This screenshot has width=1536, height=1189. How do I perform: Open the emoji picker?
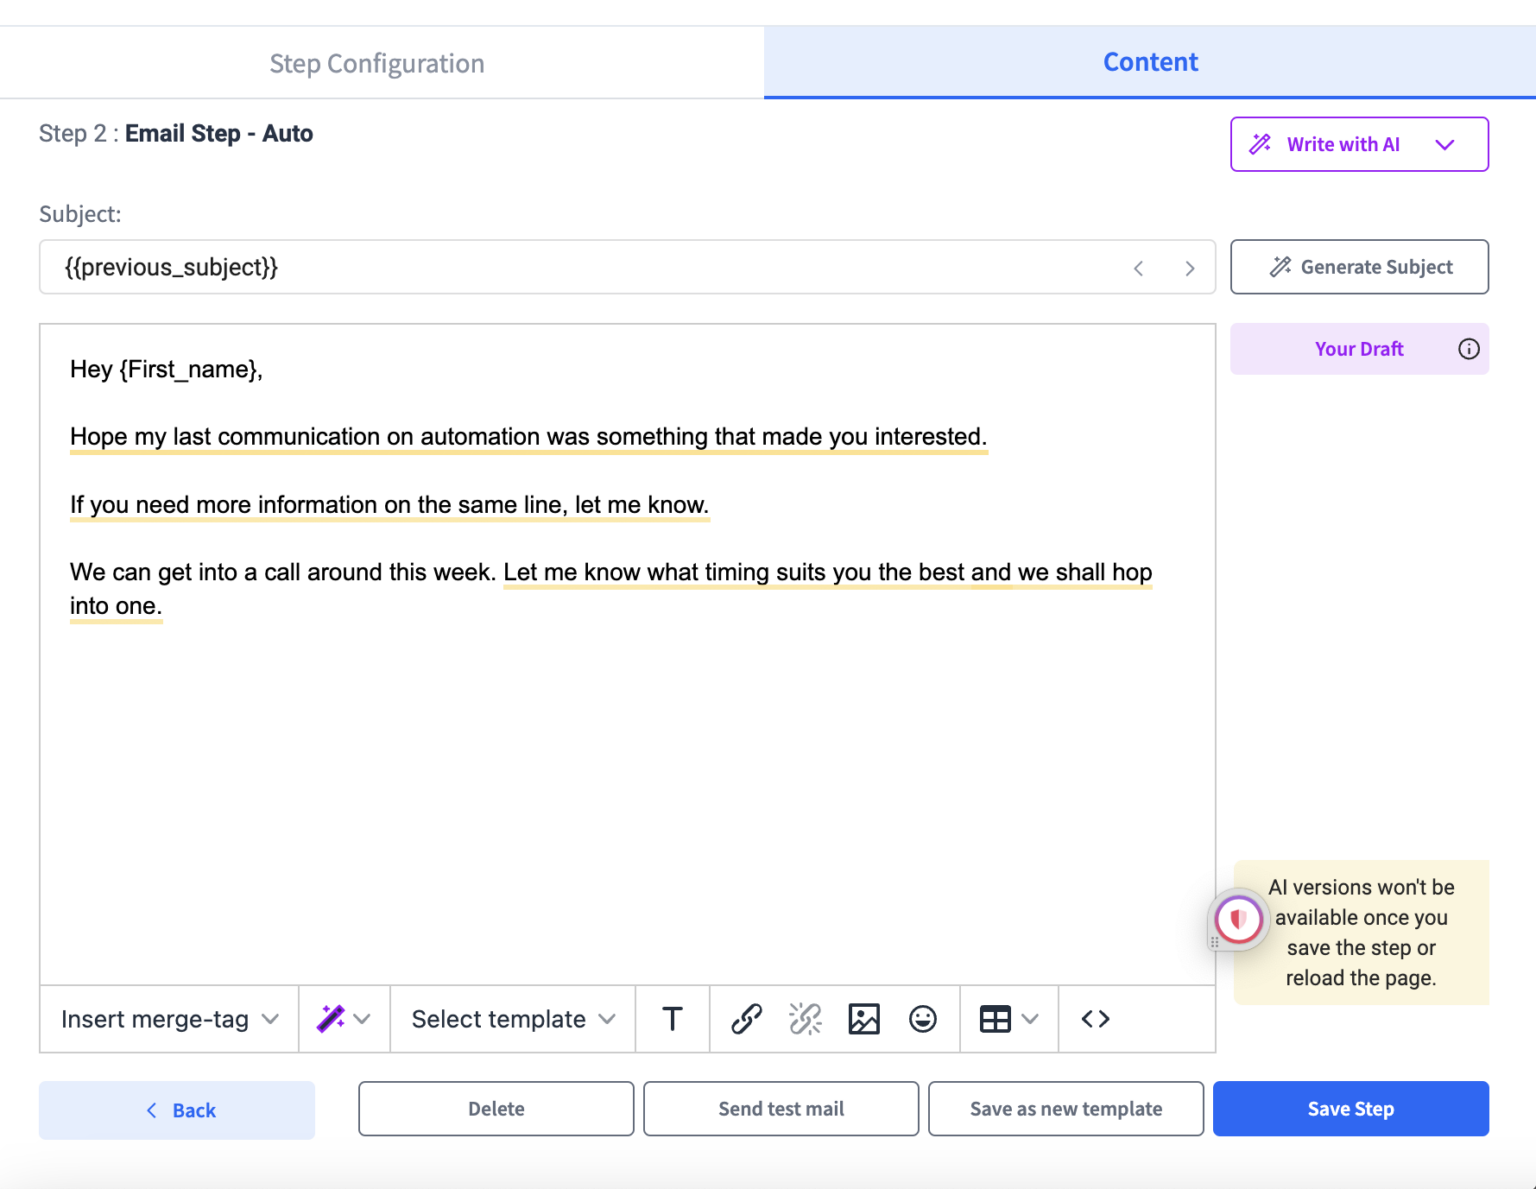[x=922, y=1019]
